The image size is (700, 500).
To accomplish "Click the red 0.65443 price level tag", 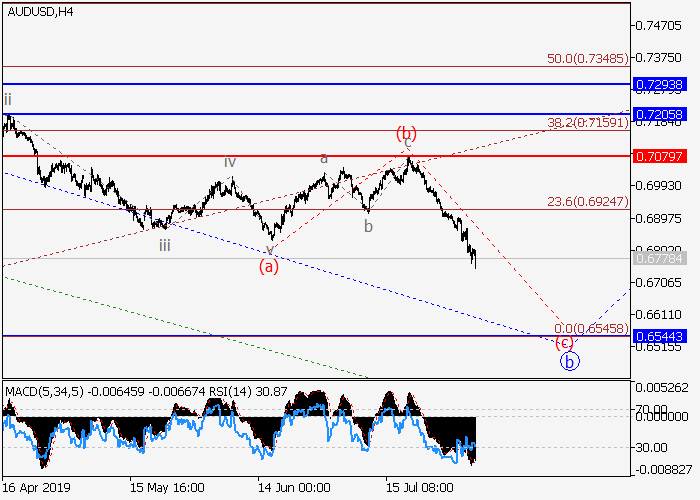I will pyautogui.click(x=657, y=337).
